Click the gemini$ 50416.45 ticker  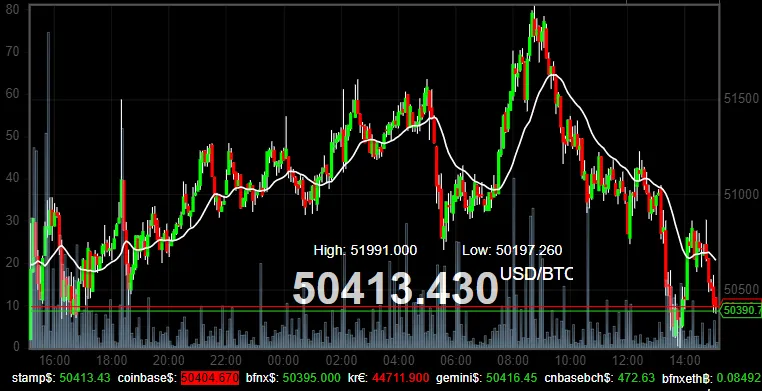[x=486, y=378]
